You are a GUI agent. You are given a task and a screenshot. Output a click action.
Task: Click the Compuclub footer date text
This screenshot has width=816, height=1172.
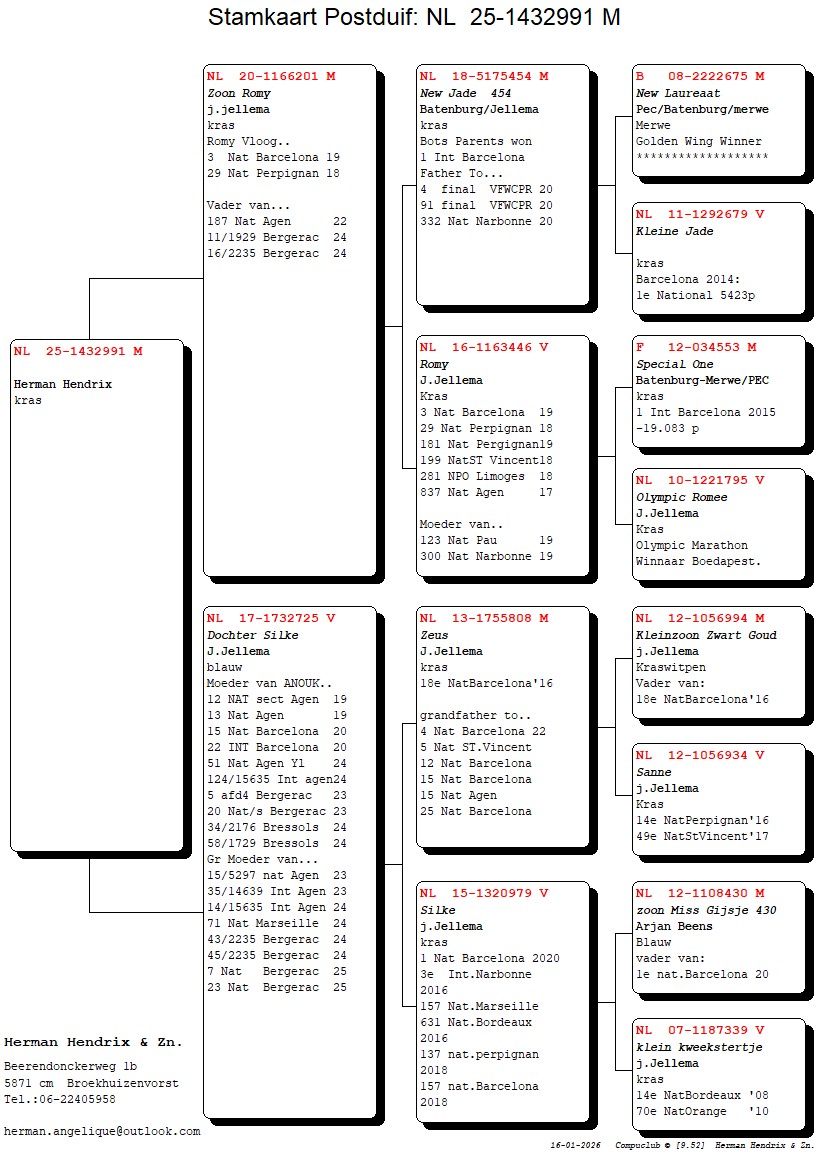click(x=575, y=1145)
